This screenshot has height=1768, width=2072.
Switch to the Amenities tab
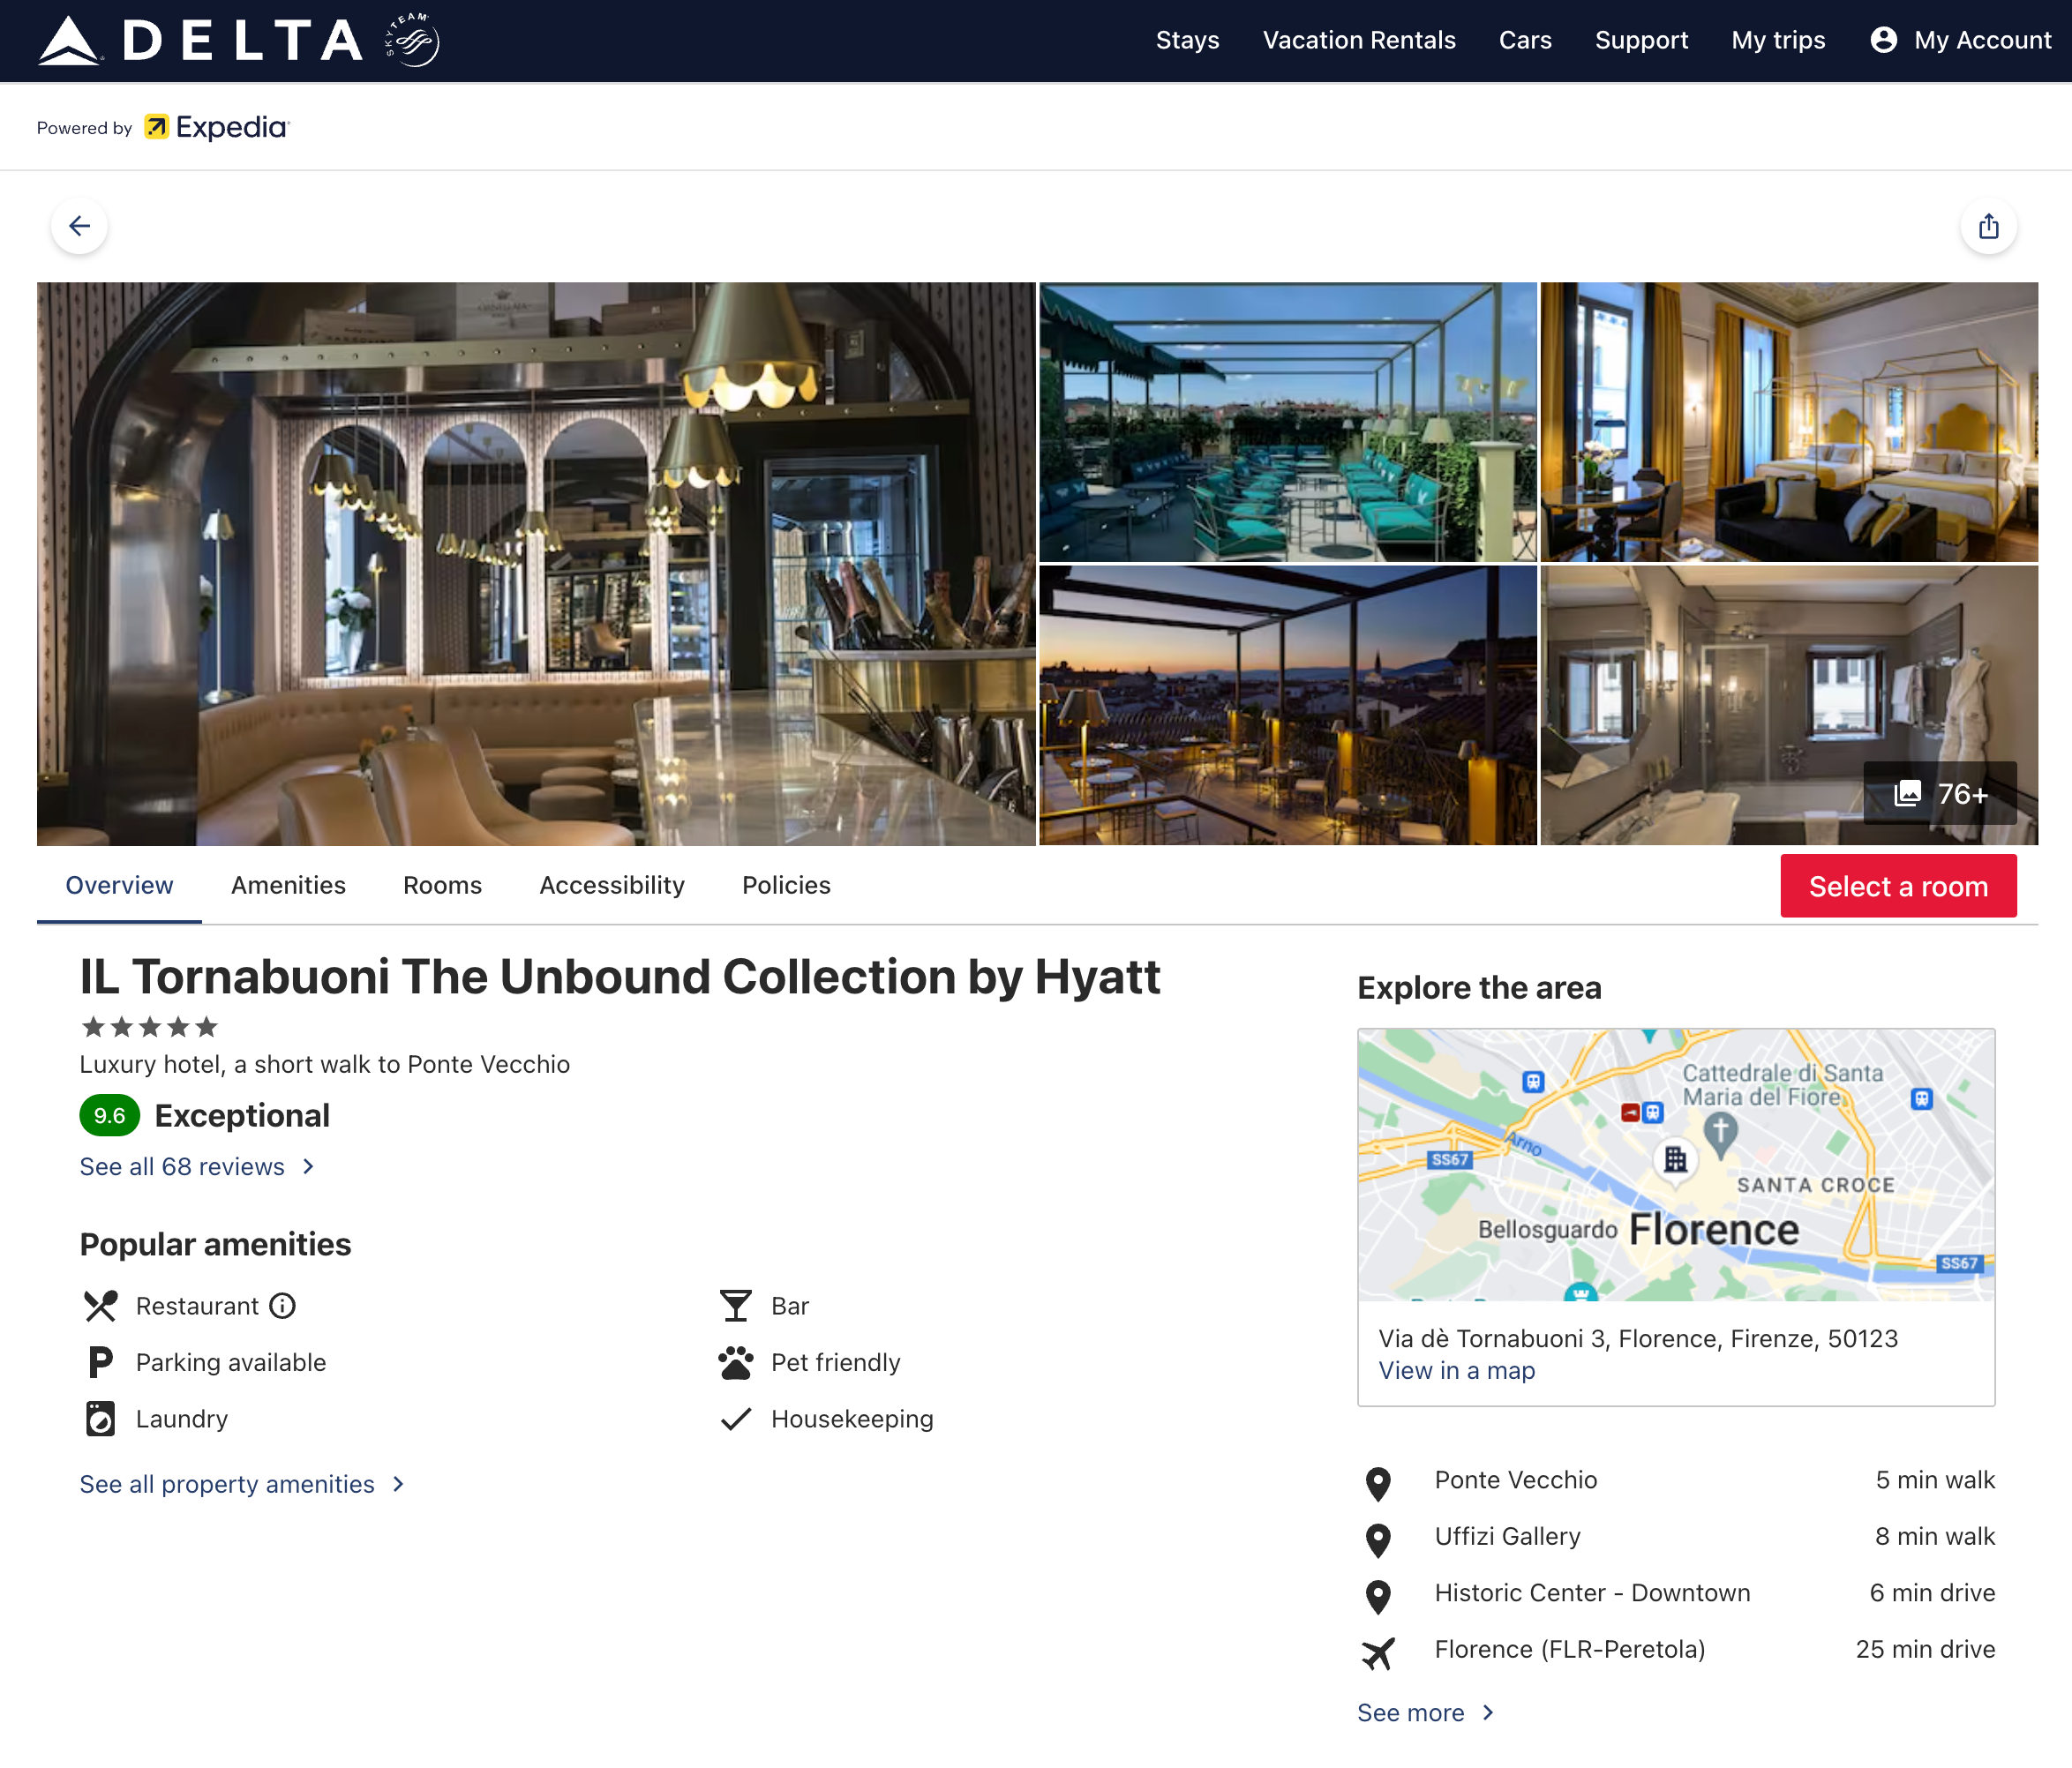288,886
